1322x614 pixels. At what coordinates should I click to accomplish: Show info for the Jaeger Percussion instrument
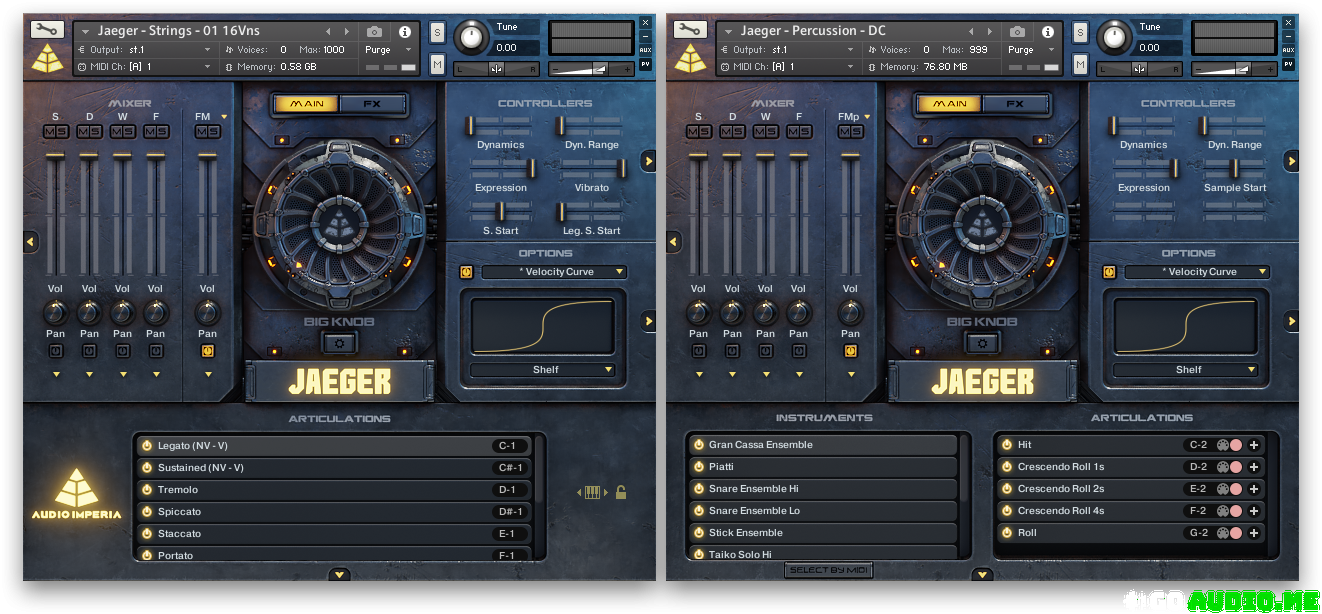pos(1047,32)
